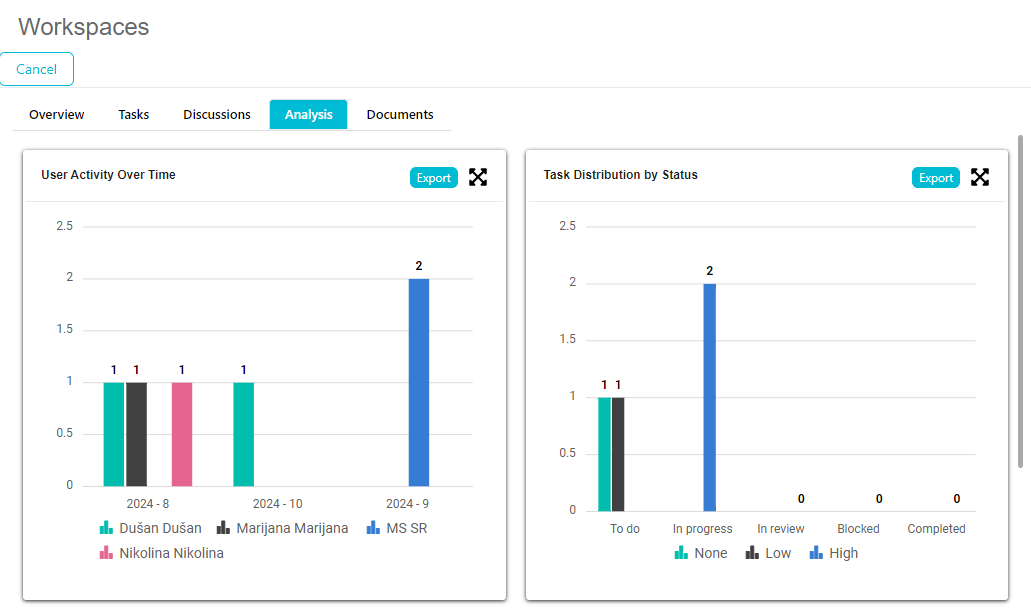This screenshot has height=608, width=1031.
Task: Expand the Task Distribution by Status chart fullscreen
Action: point(980,178)
